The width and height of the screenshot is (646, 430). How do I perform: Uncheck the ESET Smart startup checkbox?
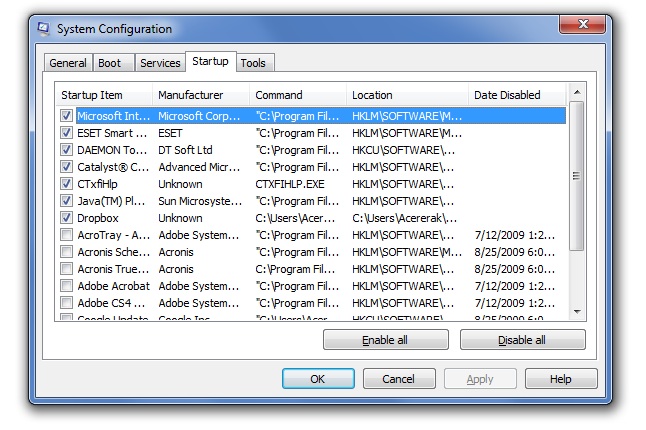pos(66,132)
